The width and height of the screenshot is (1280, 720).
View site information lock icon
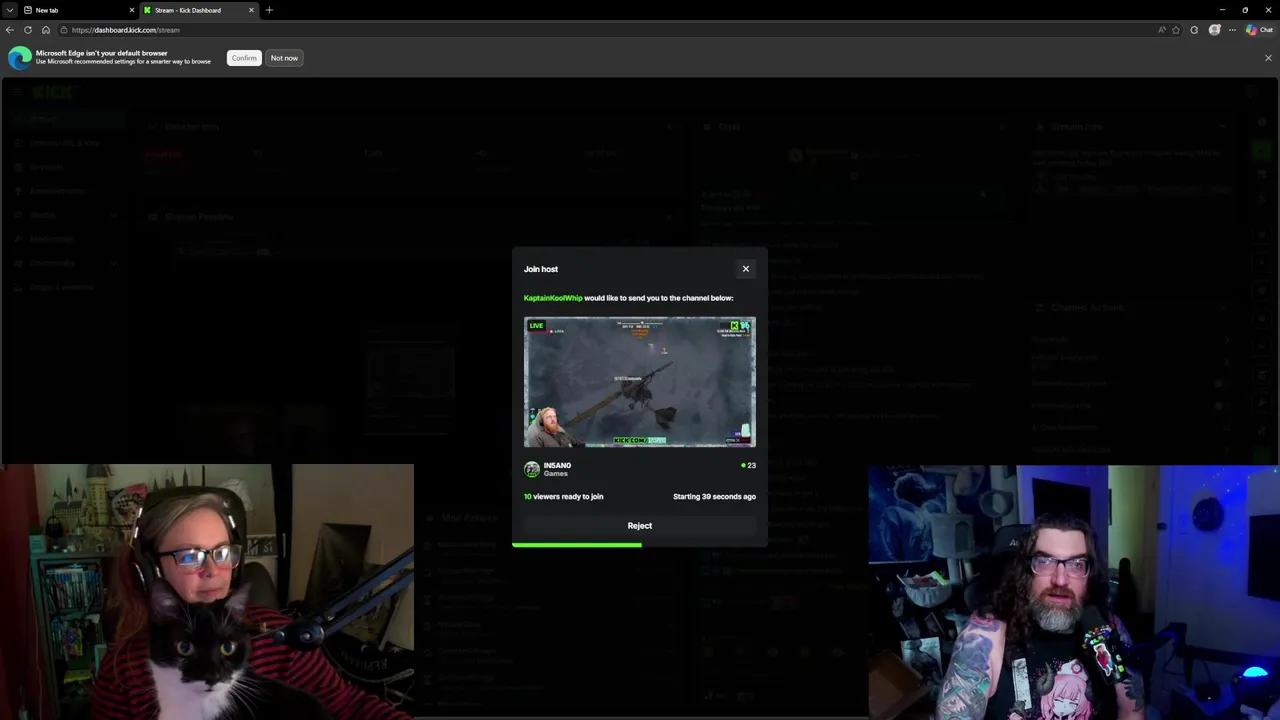(65, 30)
